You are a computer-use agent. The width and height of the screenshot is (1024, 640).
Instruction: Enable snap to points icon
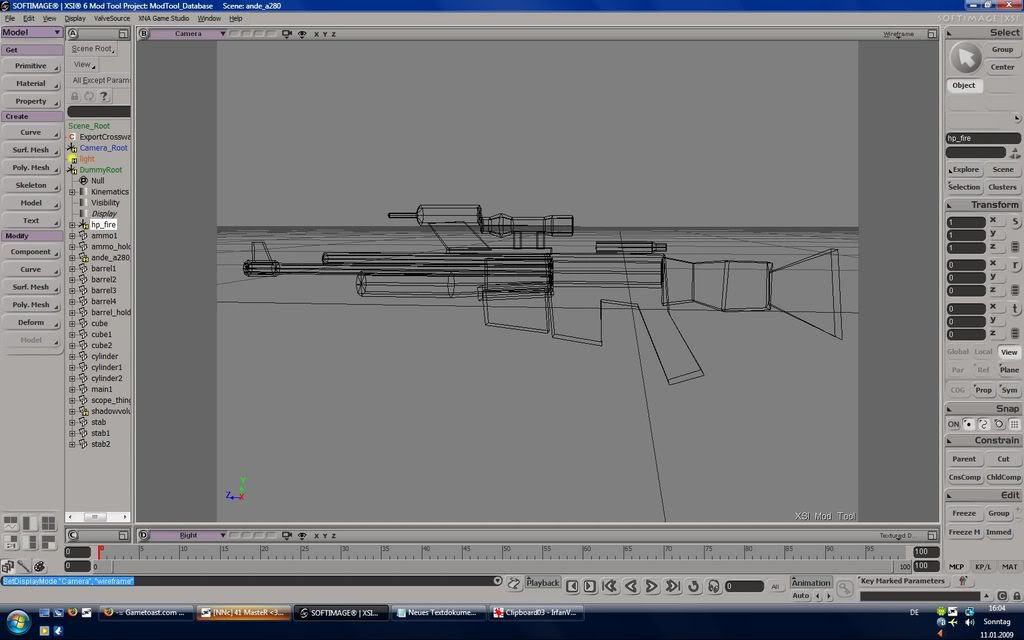coord(968,424)
